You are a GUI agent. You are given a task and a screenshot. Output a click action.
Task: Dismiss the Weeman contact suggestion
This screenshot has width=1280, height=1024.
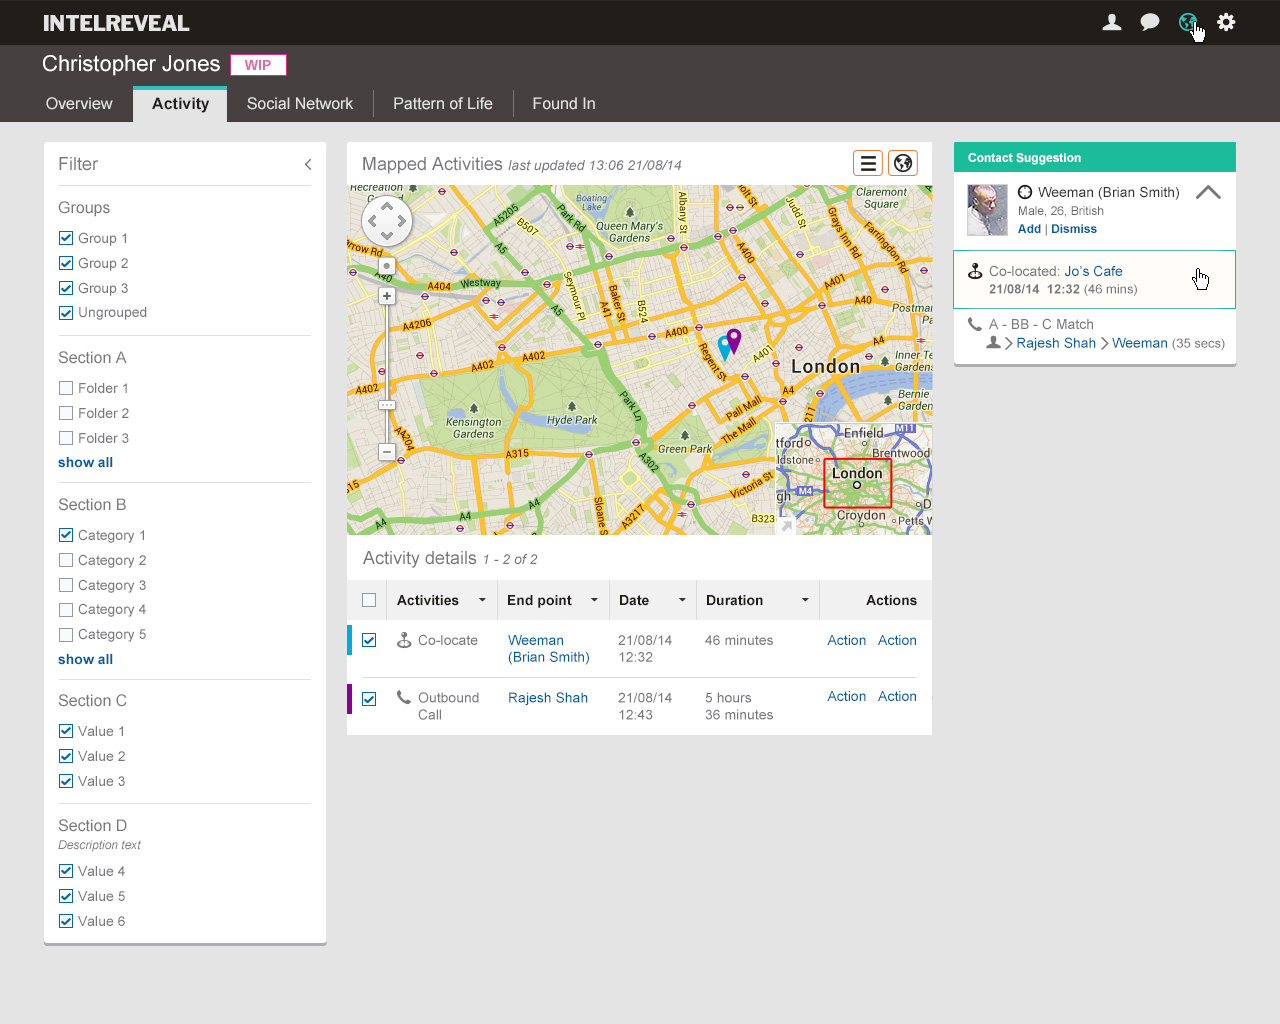pyautogui.click(x=1074, y=229)
